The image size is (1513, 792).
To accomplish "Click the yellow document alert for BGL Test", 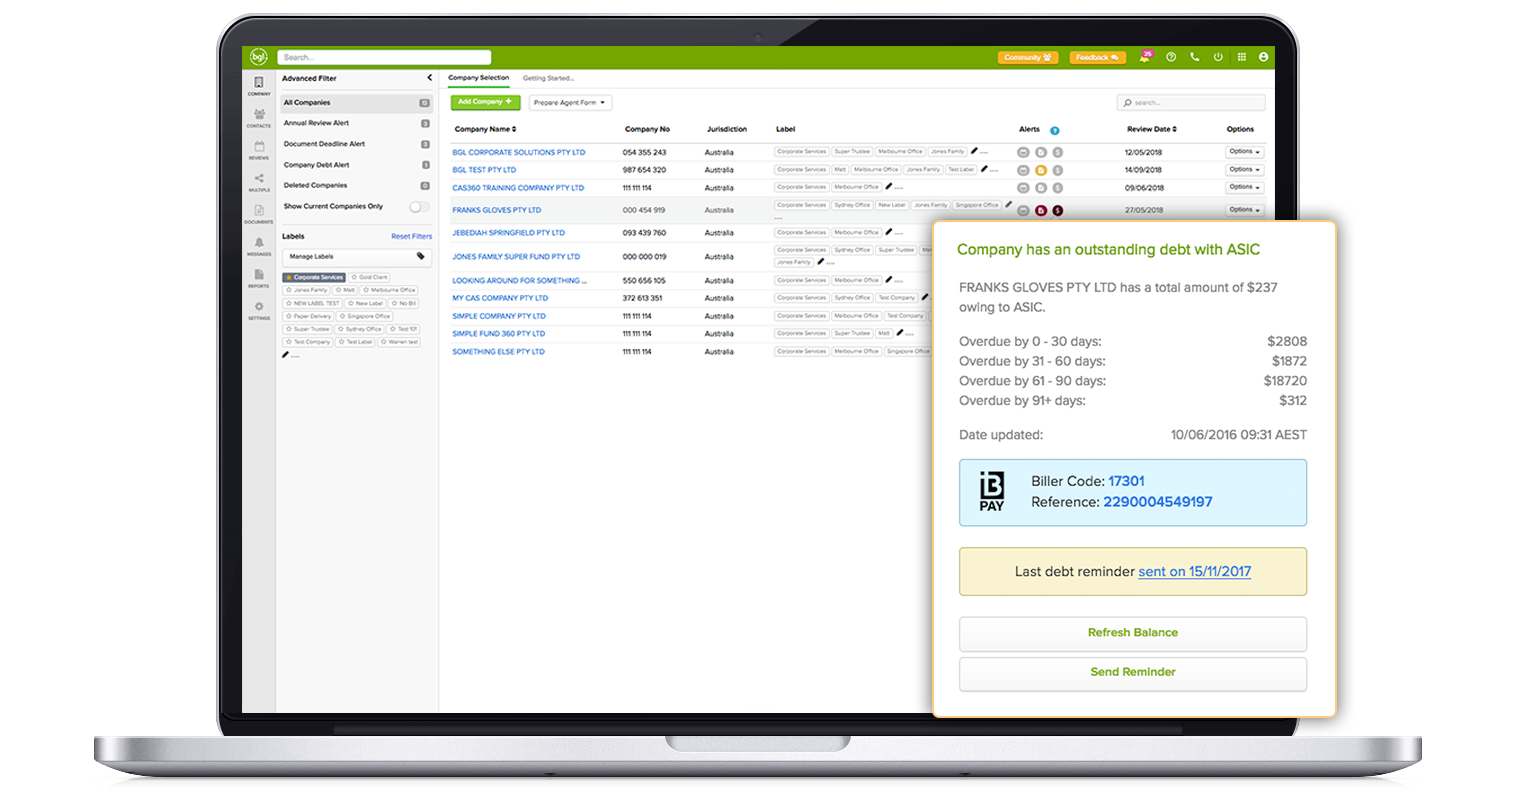I will pyautogui.click(x=1040, y=170).
